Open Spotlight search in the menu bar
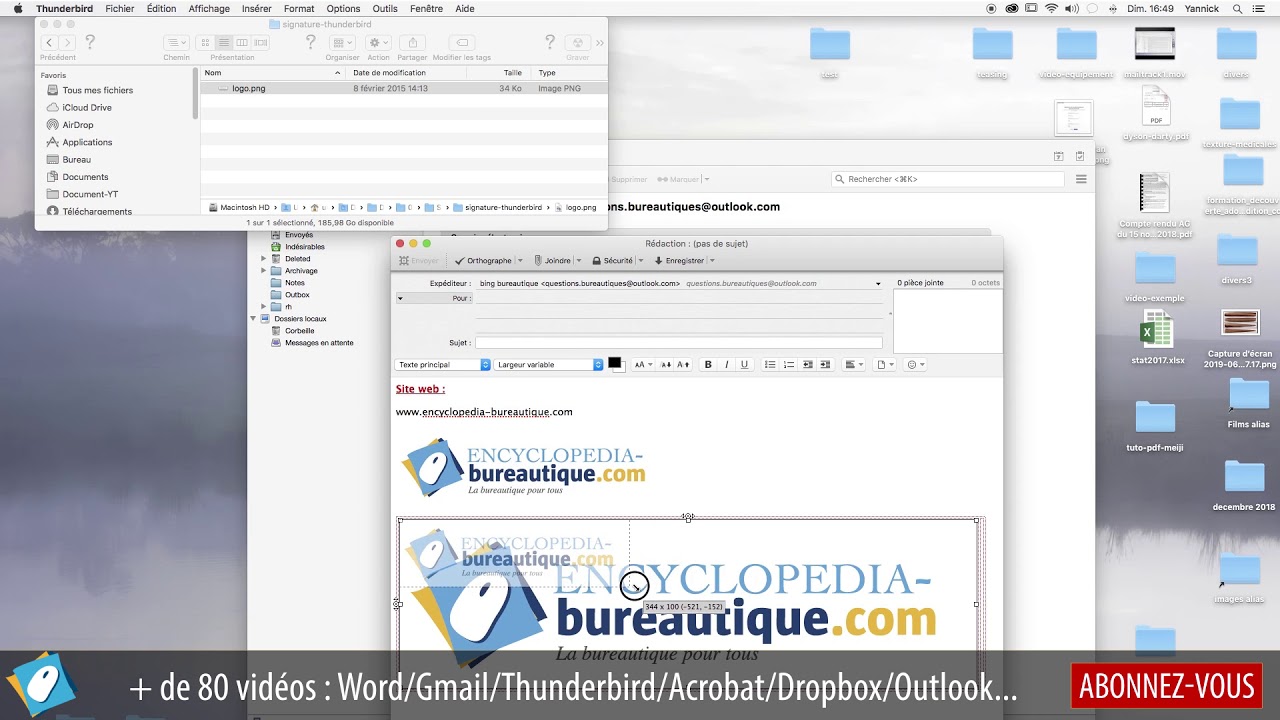 [x=1237, y=8]
